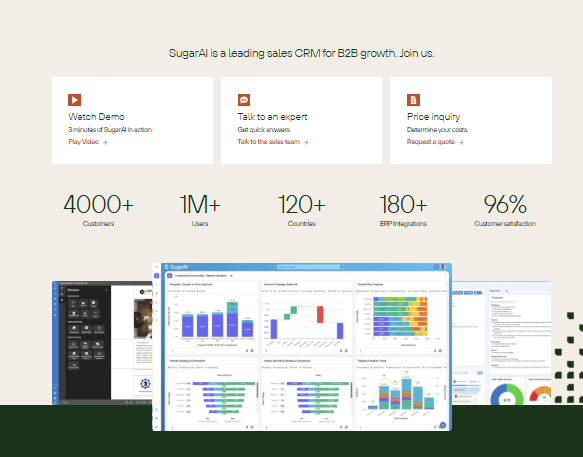This screenshot has width=583, height=457.
Task: Open the center pipeline dashboard screenshot
Action: [302, 347]
